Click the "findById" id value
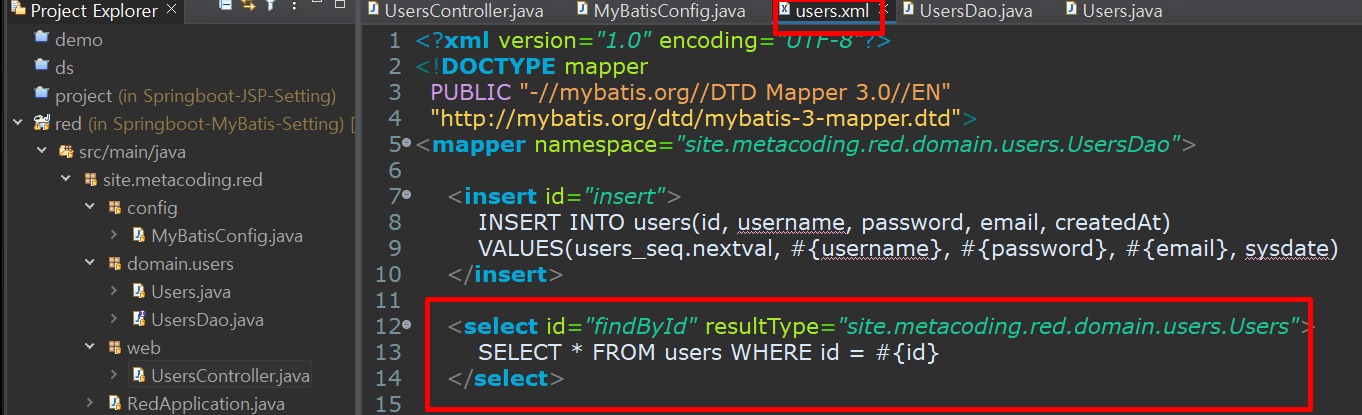The width and height of the screenshot is (1362, 415). pyautogui.click(x=643, y=326)
